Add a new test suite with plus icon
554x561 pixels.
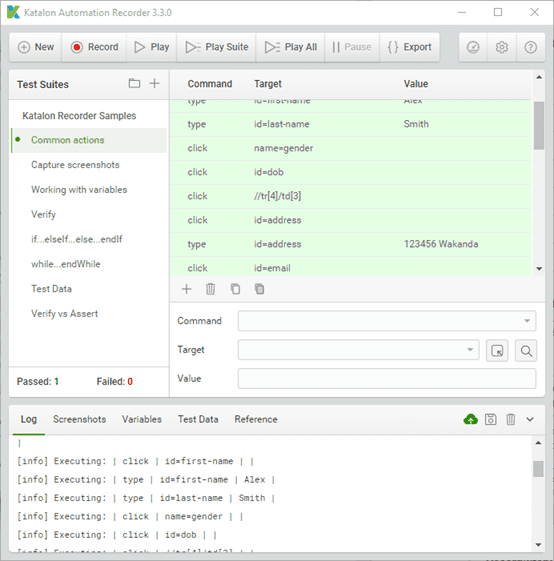pyautogui.click(x=154, y=83)
